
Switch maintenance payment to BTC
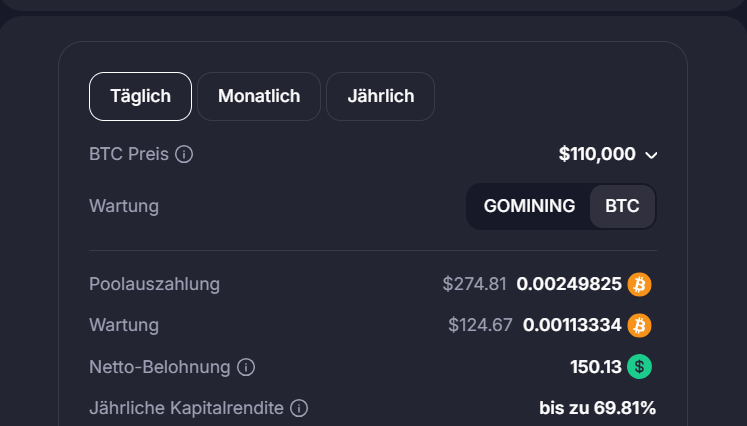tap(622, 206)
